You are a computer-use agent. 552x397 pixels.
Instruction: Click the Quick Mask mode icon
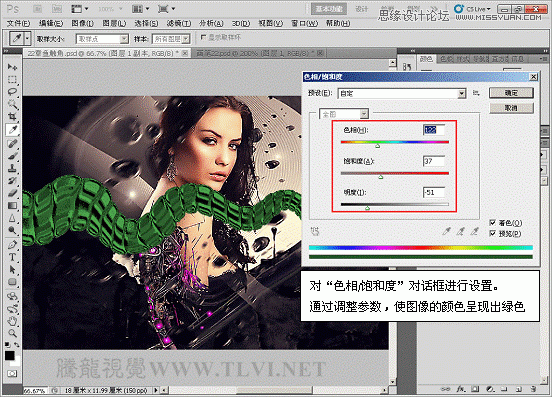pos(12,373)
